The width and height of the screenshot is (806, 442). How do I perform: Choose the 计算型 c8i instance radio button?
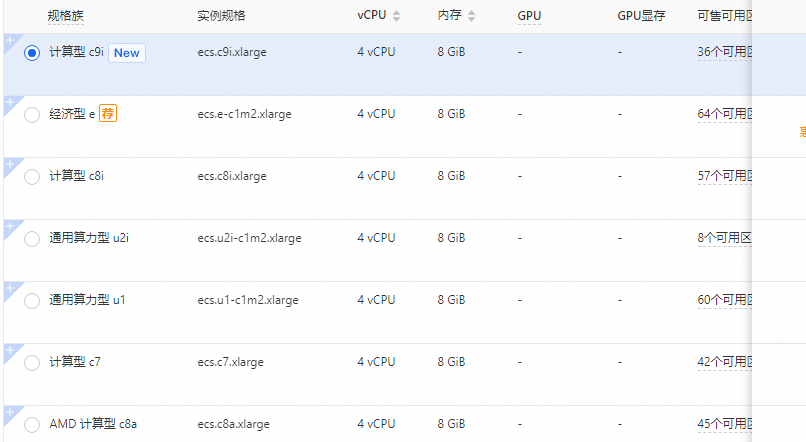click(x=32, y=177)
